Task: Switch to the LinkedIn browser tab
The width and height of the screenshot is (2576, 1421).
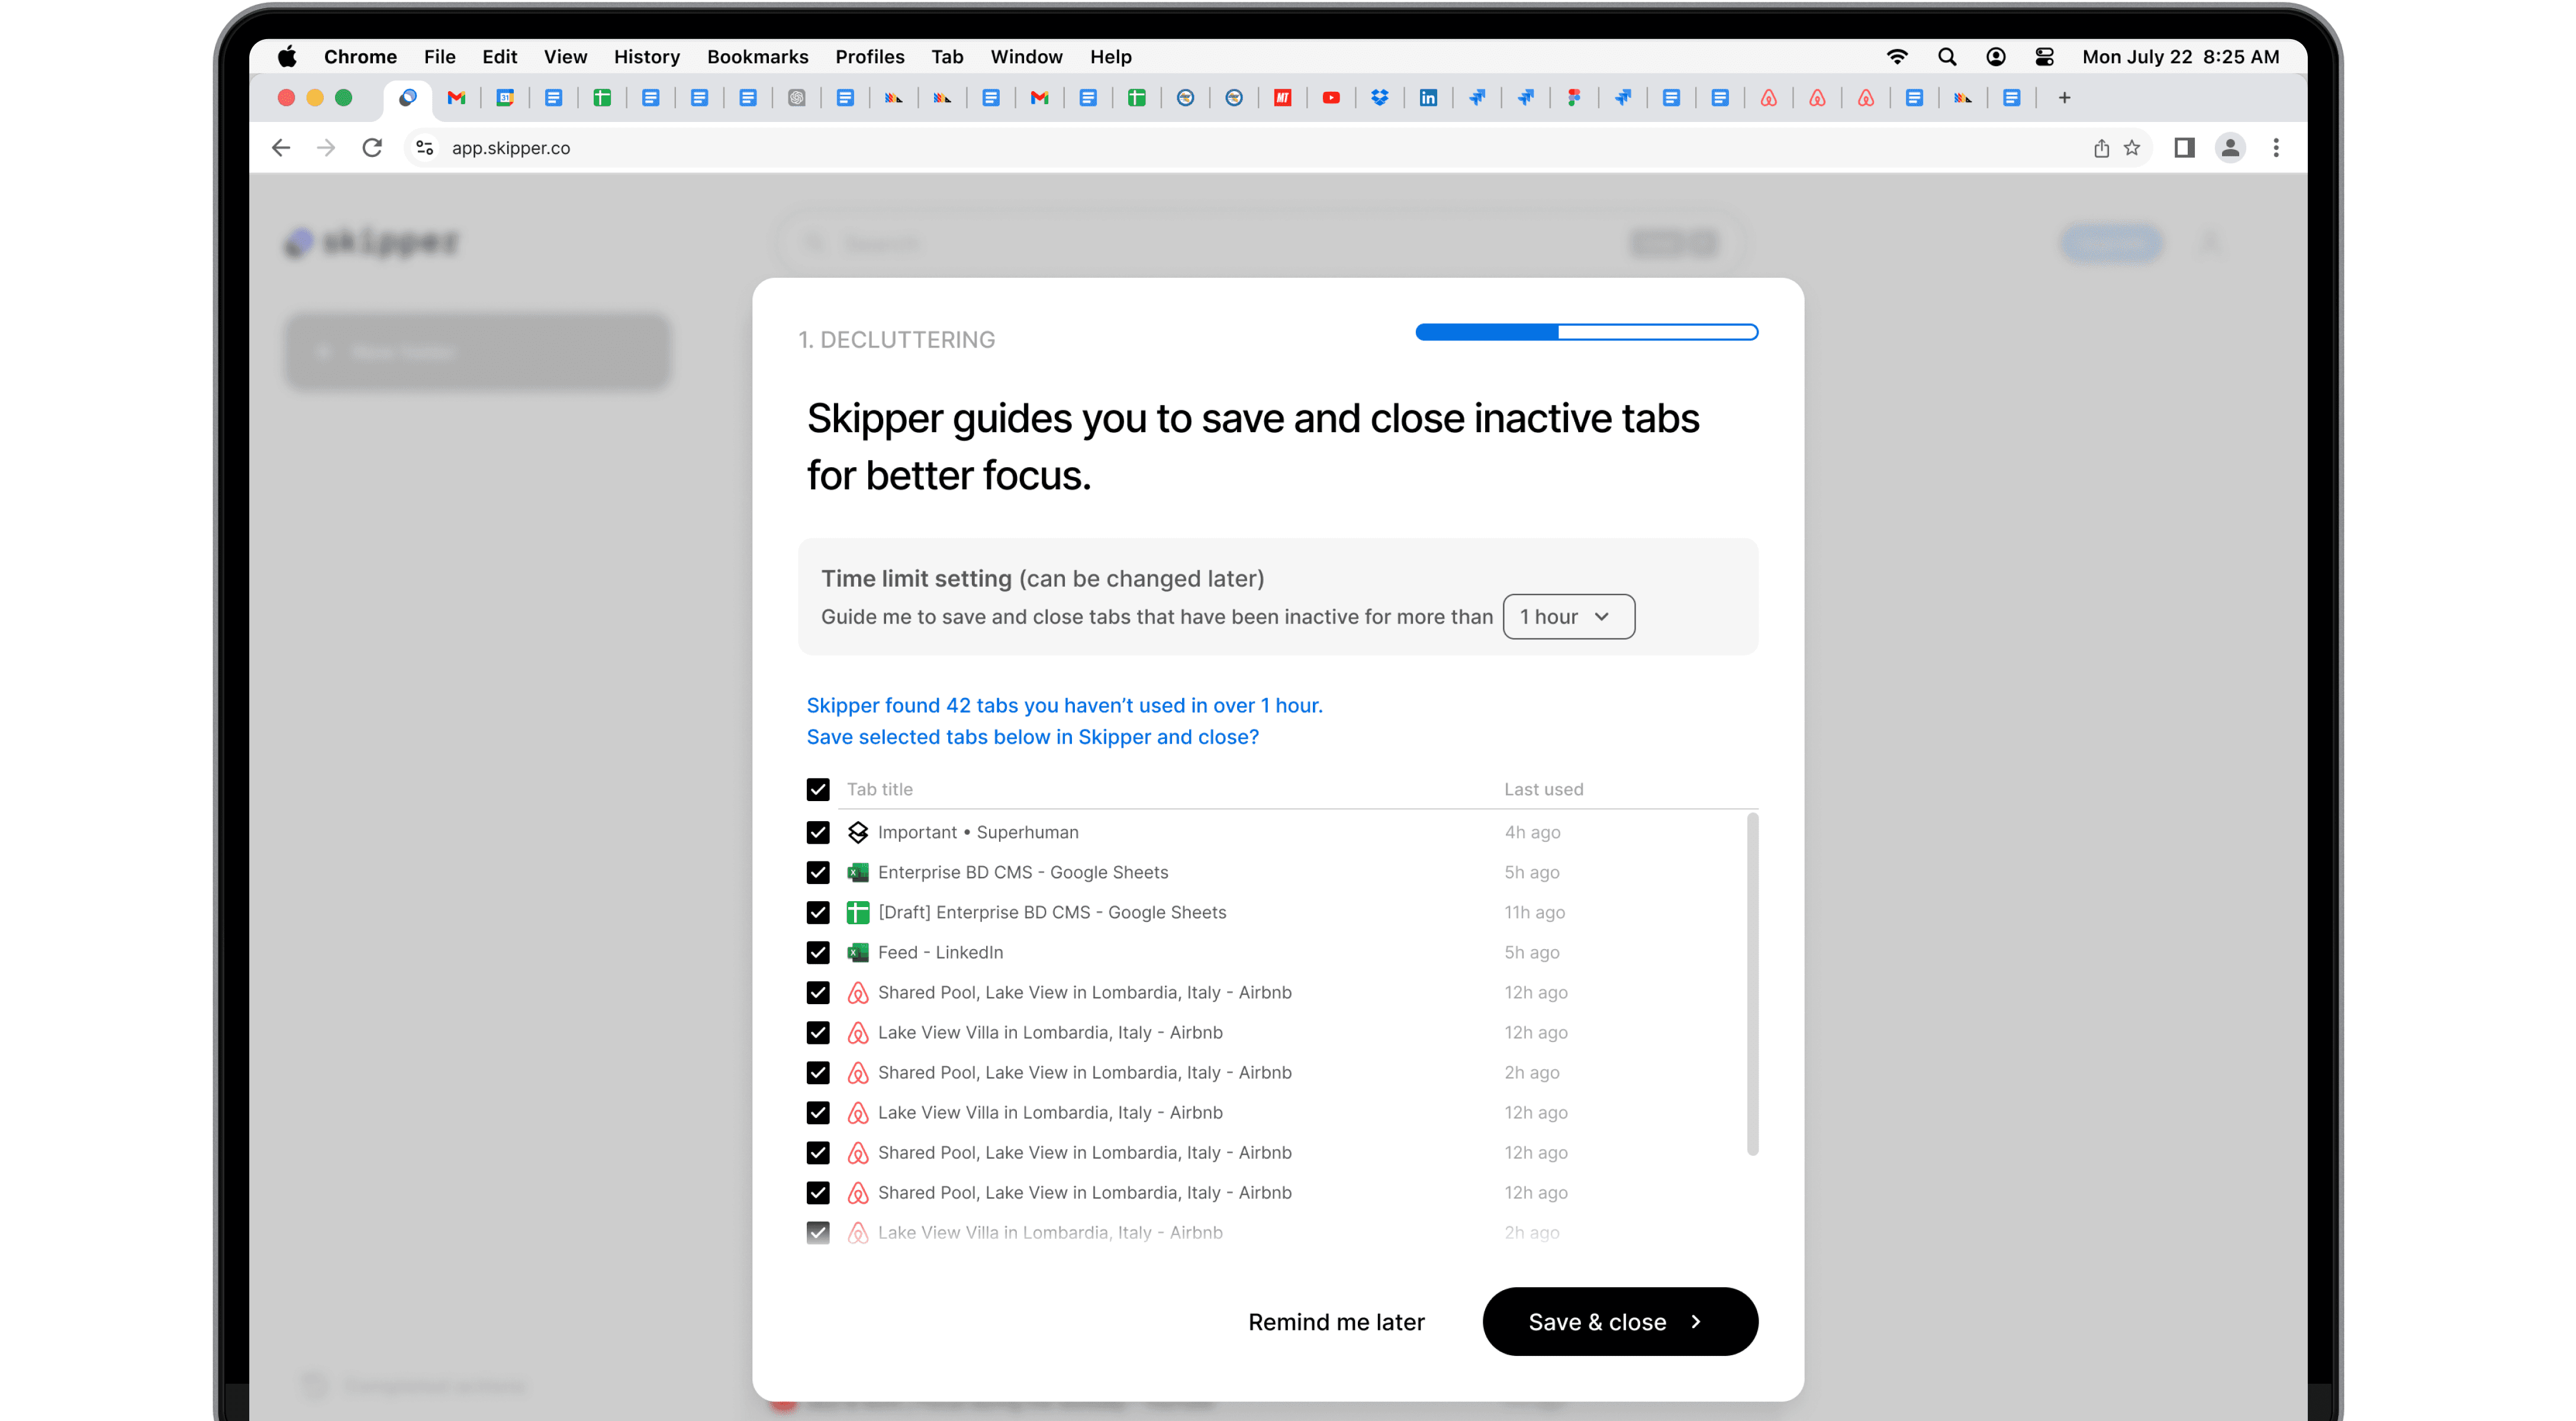Action: [1428, 98]
